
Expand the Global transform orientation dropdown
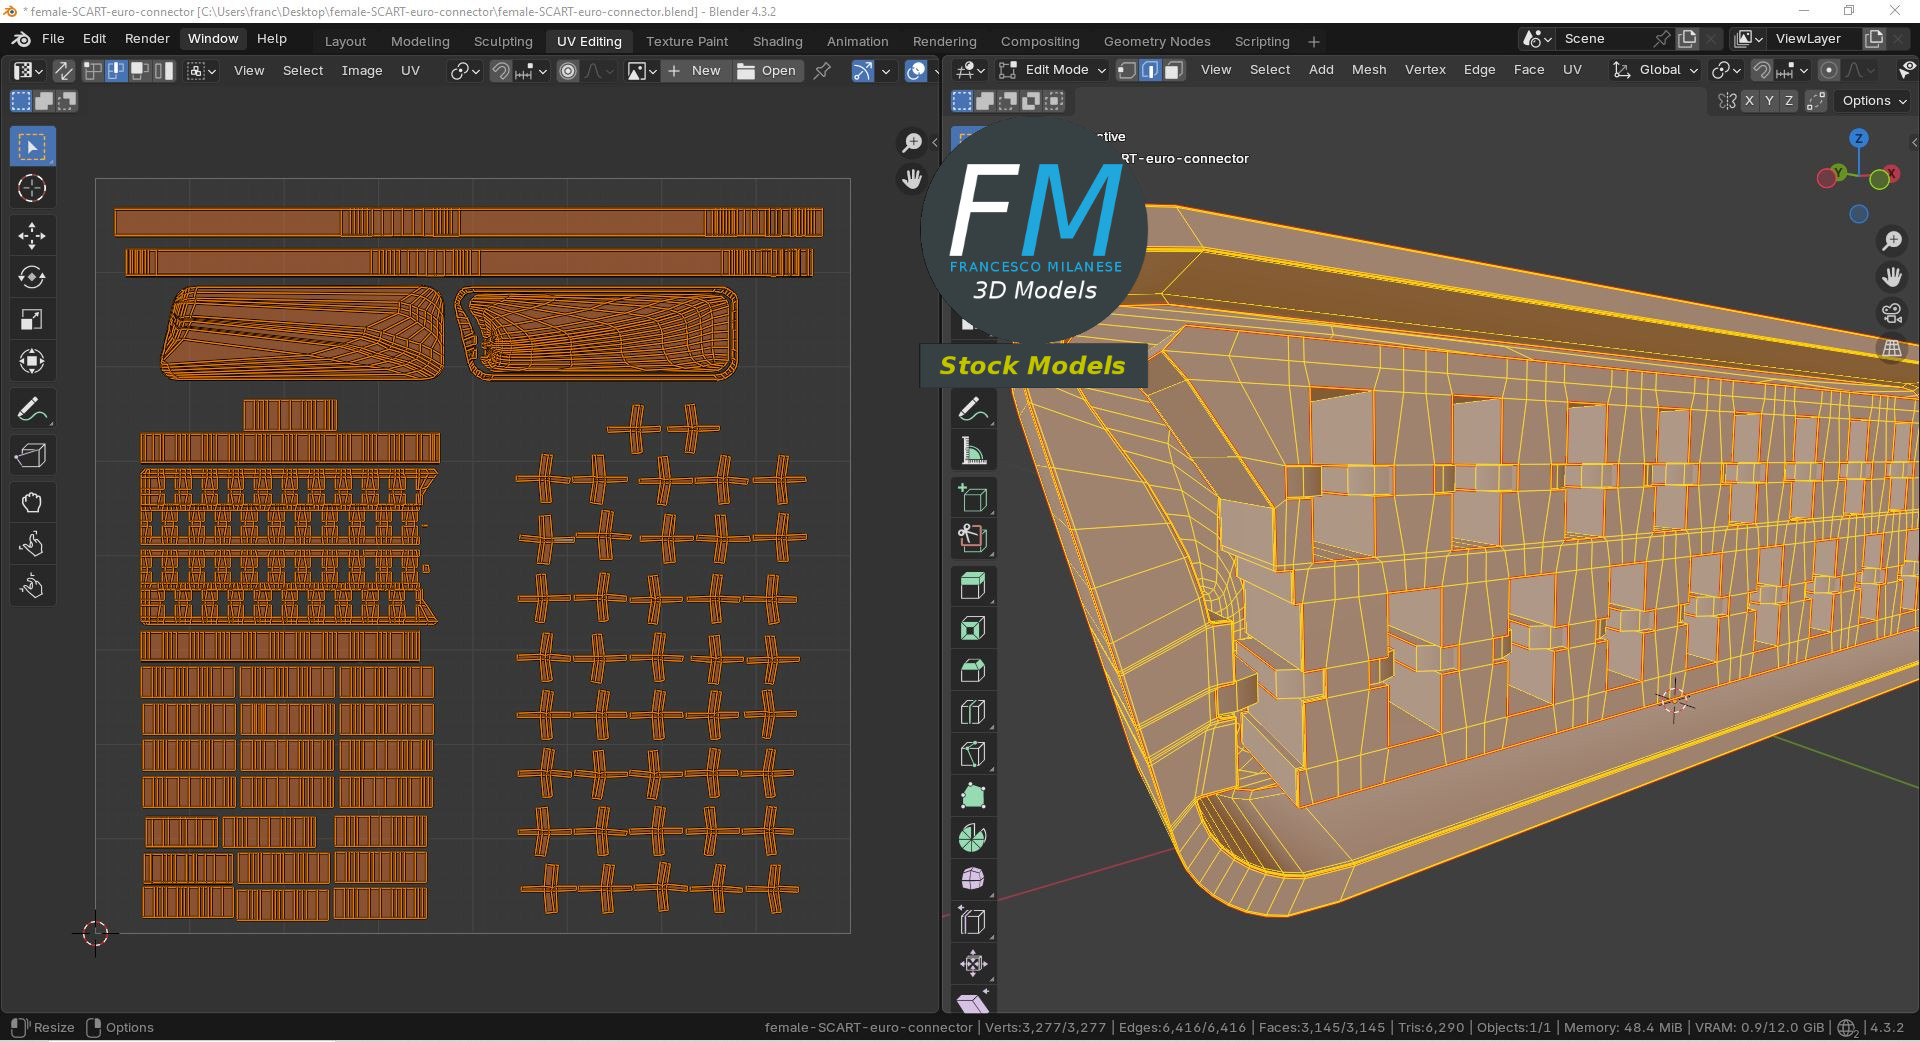1656,70
